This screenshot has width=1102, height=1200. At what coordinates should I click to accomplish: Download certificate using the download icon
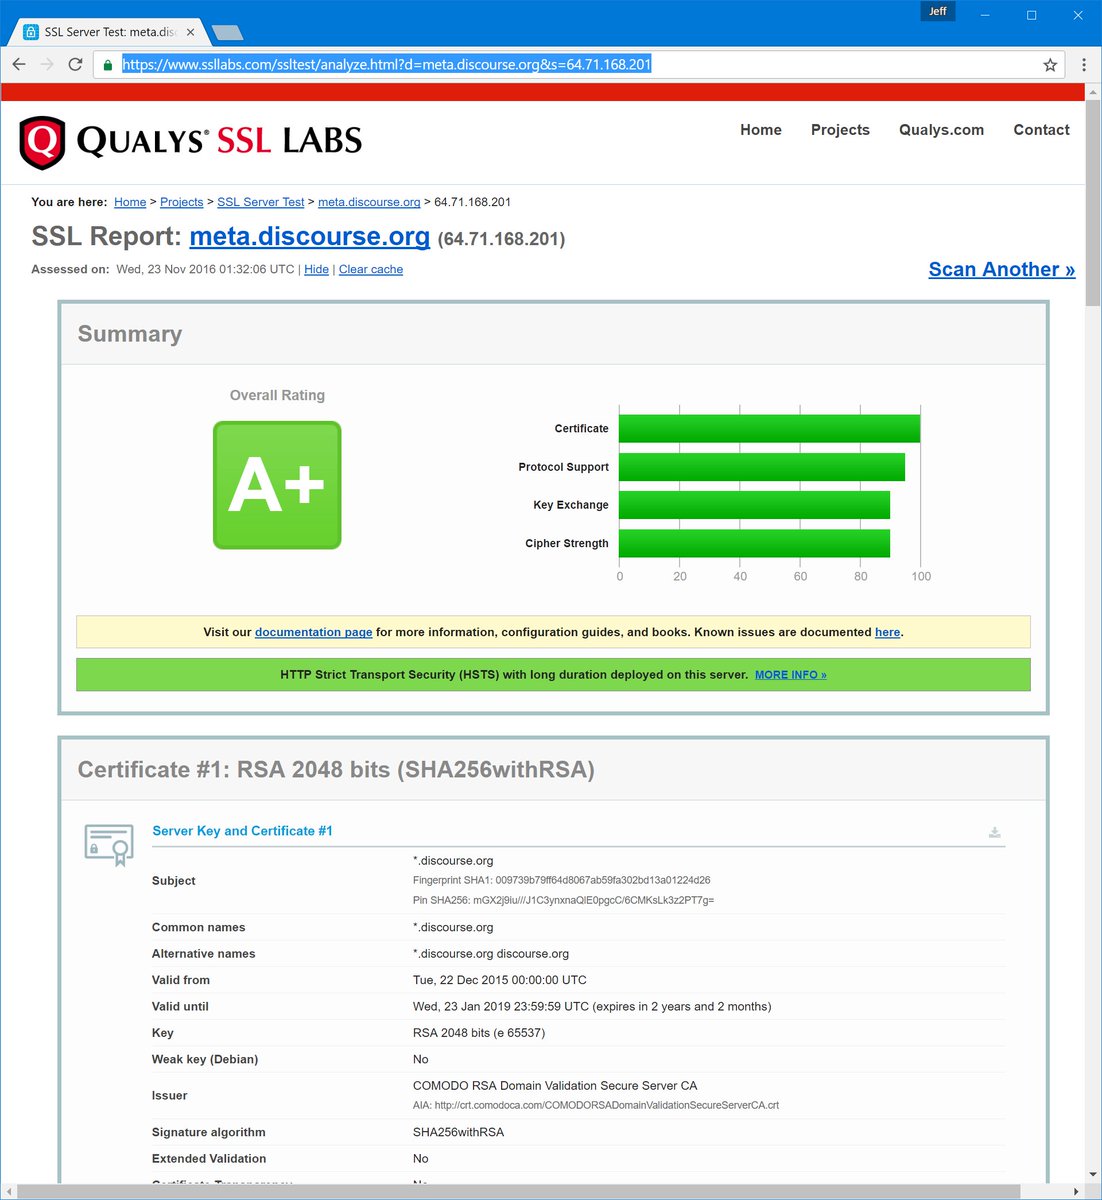[x=994, y=832]
